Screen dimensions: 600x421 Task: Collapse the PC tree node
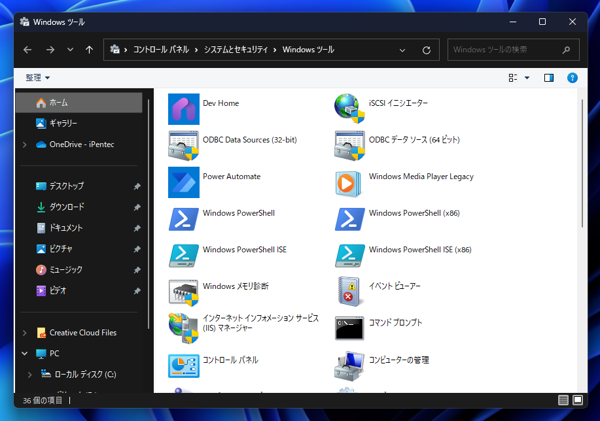(25, 354)
